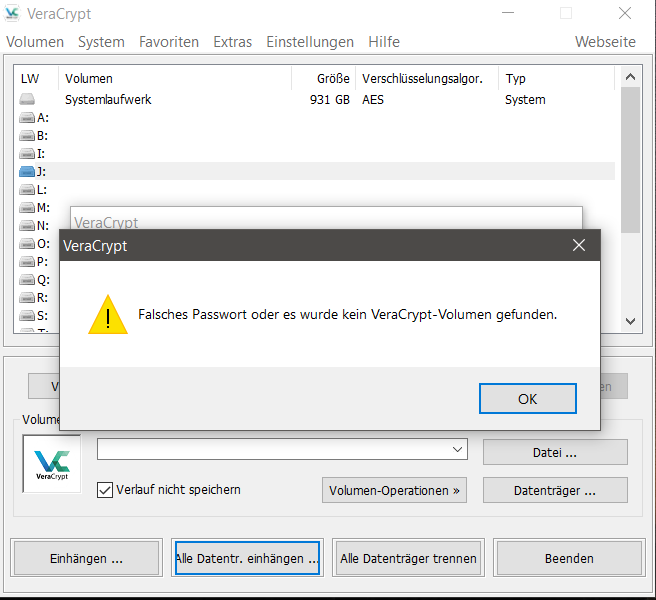This screenshot has width=656, height=600.
Task: Select drive I: icon in the list
Action: pyautogui.click(x=27, y=154)
